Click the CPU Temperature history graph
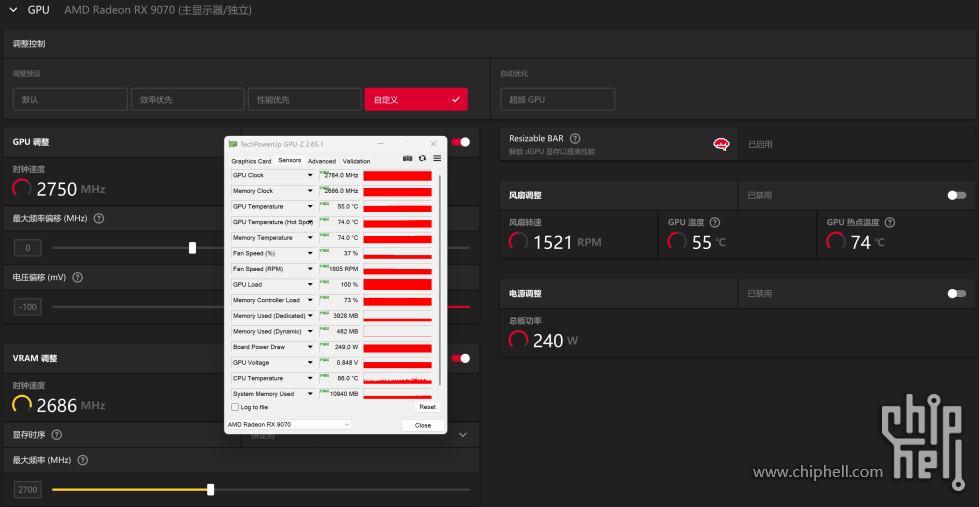The height and width of the screenshot is (507, 979). coord(398,378)
